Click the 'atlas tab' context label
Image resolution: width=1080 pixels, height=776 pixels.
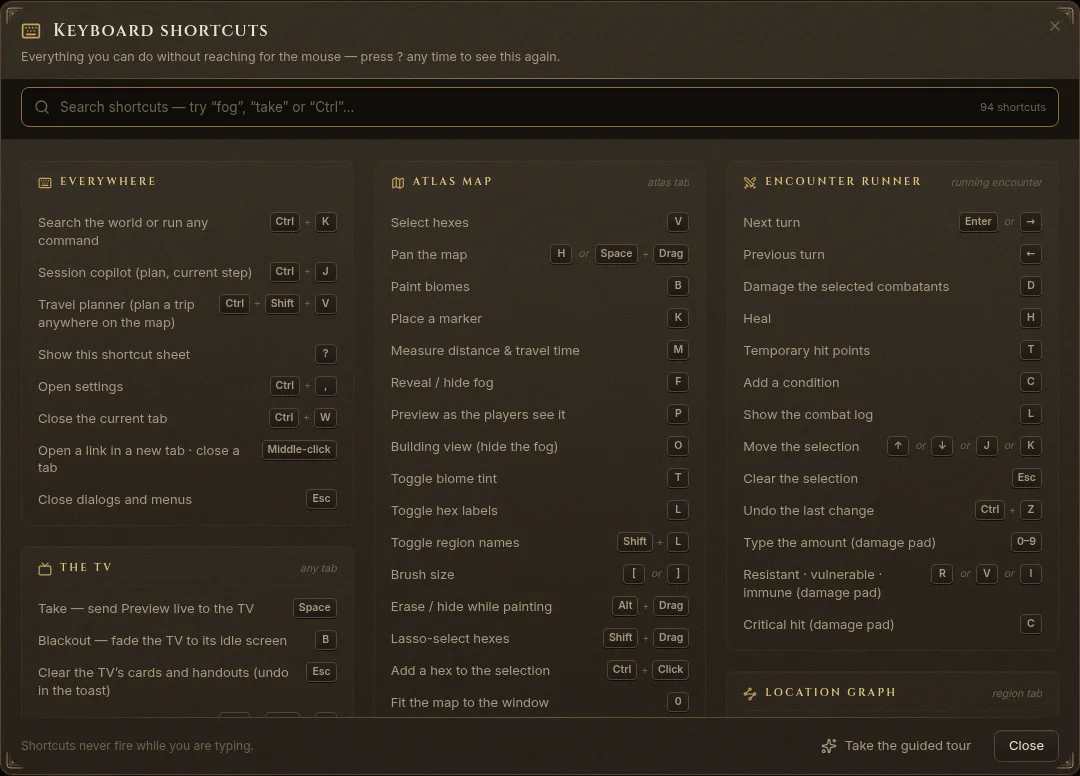(667, 182)
